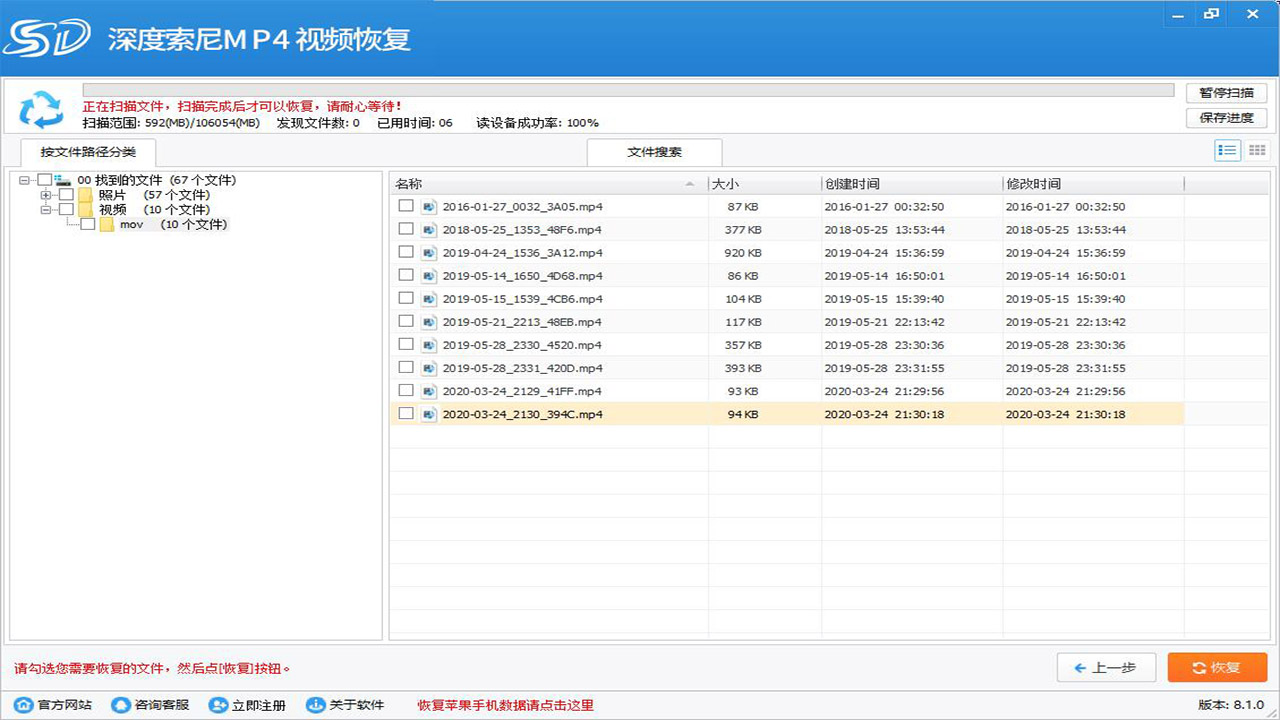Image resolution: width=1280 pixels, height=720 pixels.
Task: Select all files via the mov folder checkbox
Action: coord(87,224)
